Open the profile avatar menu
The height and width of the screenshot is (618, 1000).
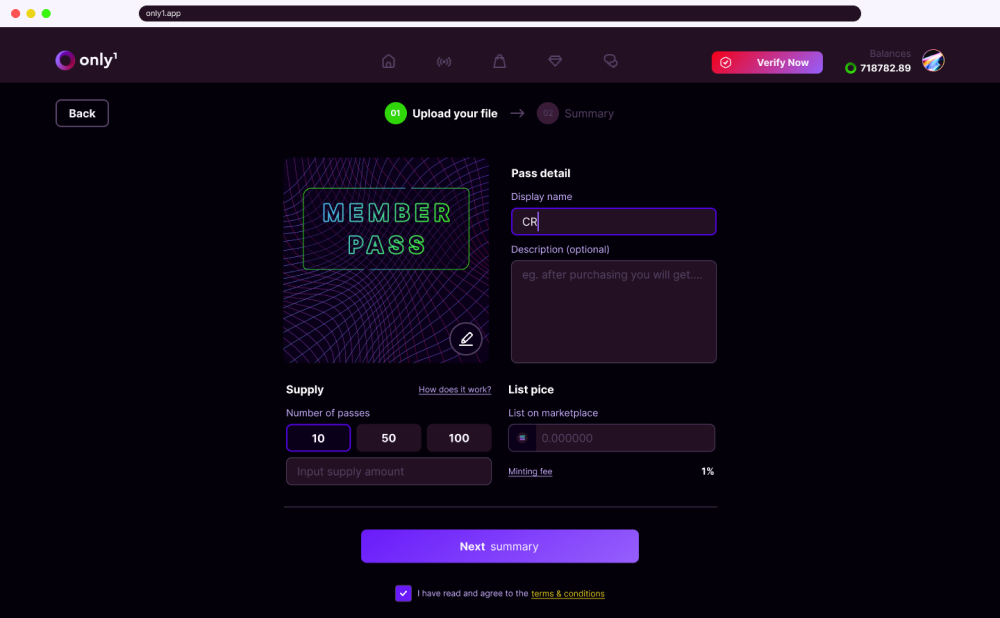[x=933, y=61]
